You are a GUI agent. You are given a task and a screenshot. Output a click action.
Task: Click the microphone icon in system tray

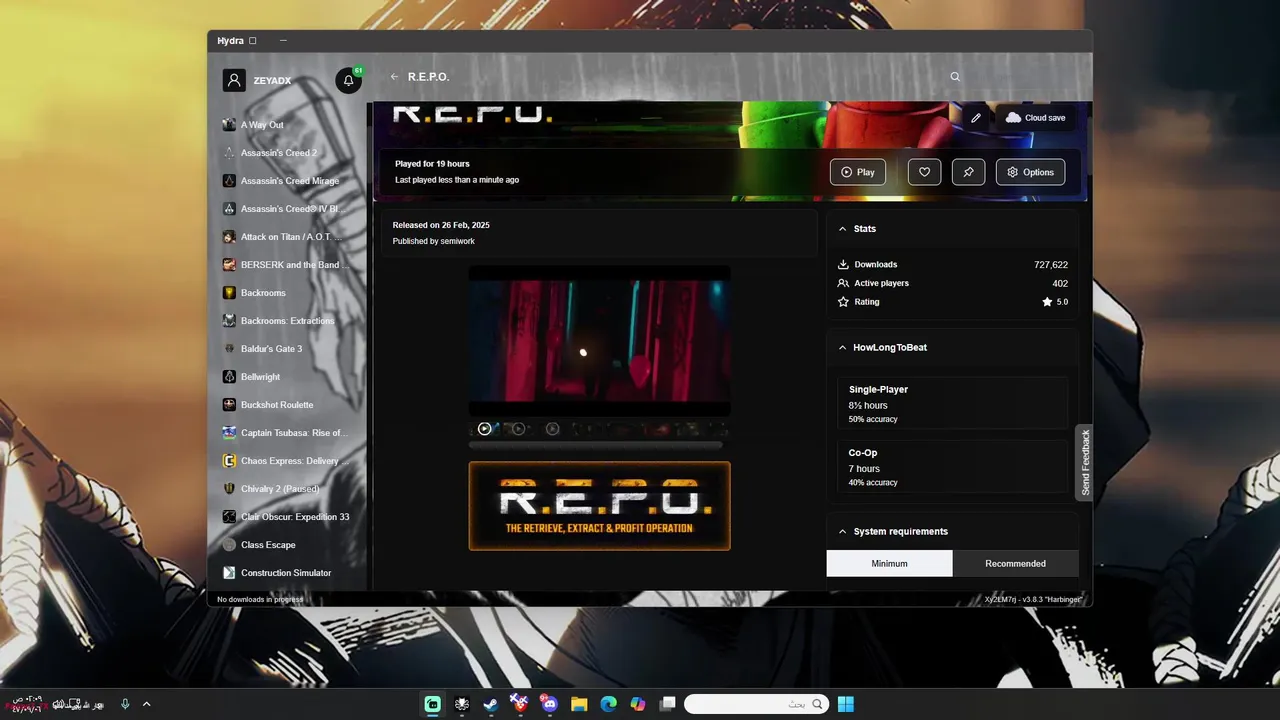click(x=125, y=704)
